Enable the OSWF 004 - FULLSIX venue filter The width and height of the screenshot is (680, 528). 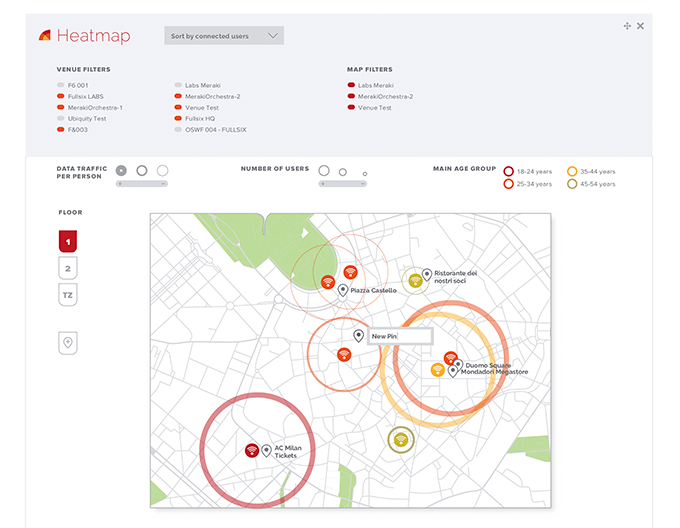(x=177, y=129)
